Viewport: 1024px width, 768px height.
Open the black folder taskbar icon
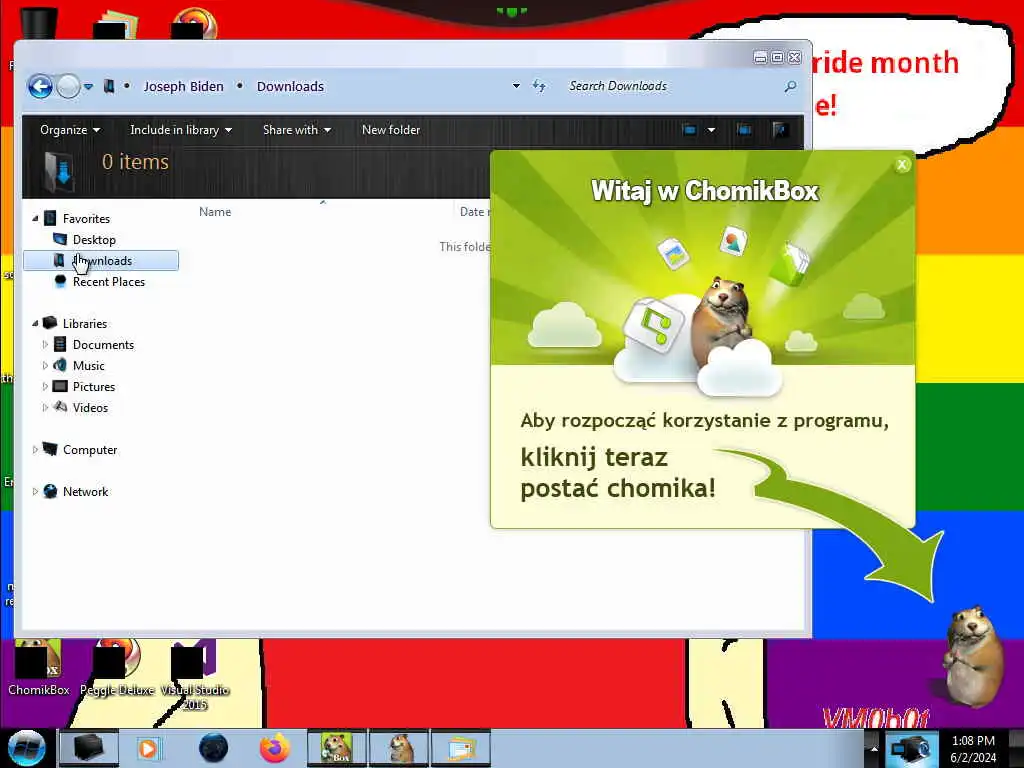pyautogui.click(x=89, y=748)
